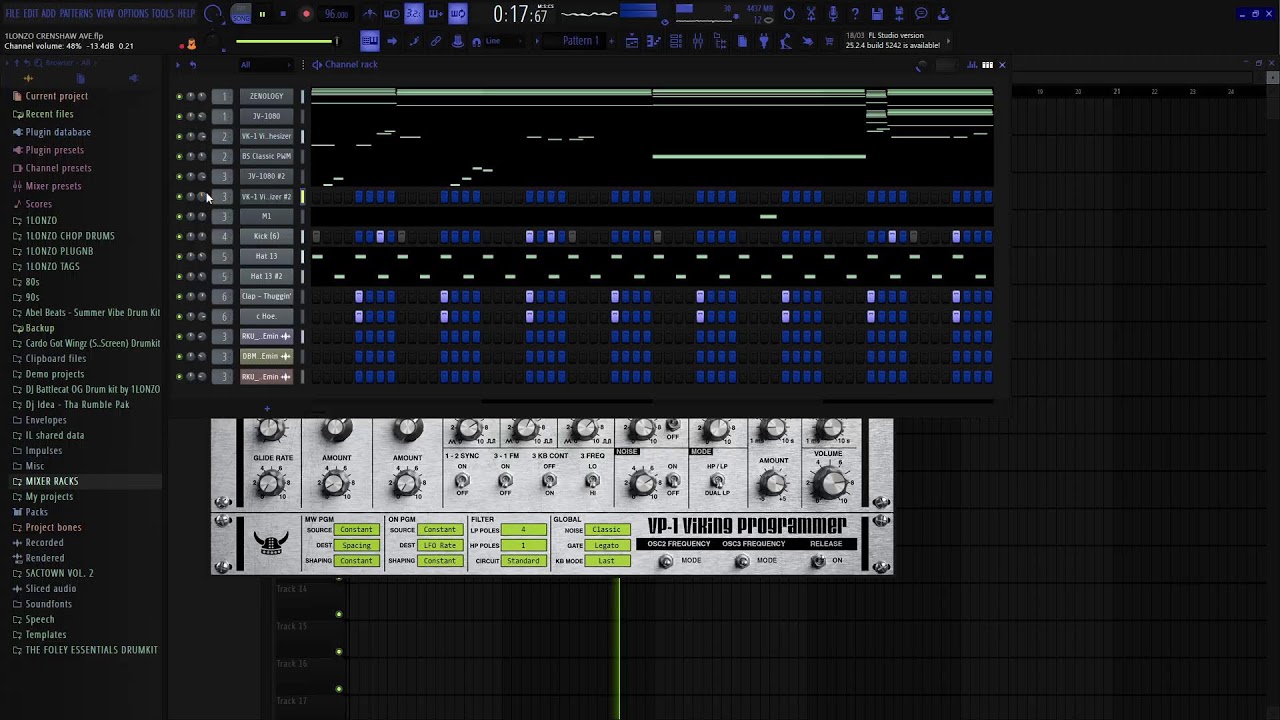This screenshot has width=1280, height=720.
Task: Open the Pattern 1 selector dropdown
Action: click(580, 41)
